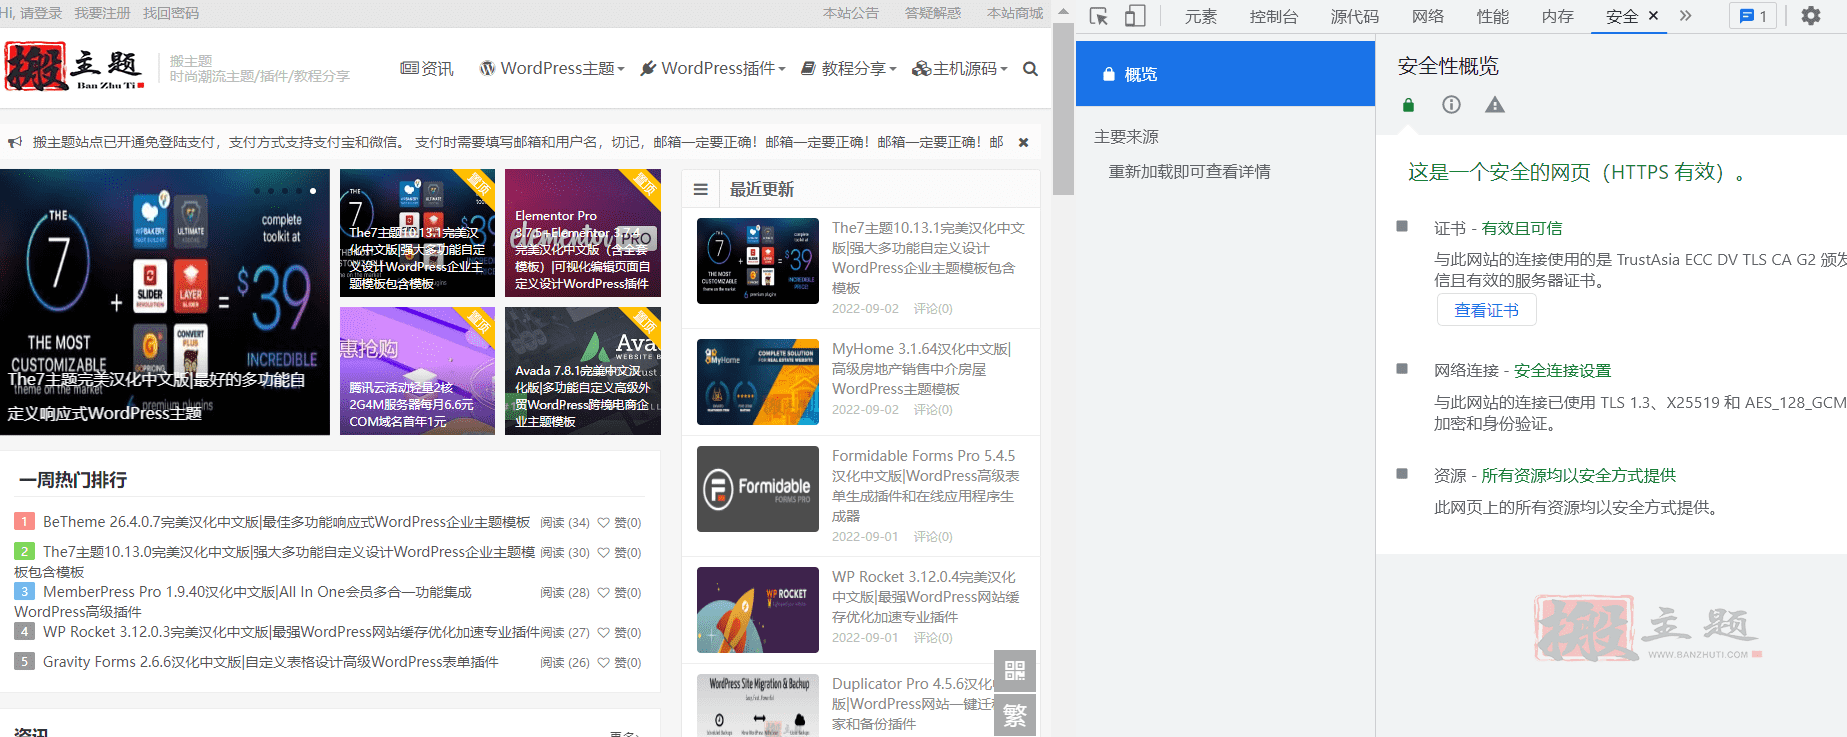The image size is (1847, 737).
Task: Open the News (资讯) menu item
Action: 427,68
